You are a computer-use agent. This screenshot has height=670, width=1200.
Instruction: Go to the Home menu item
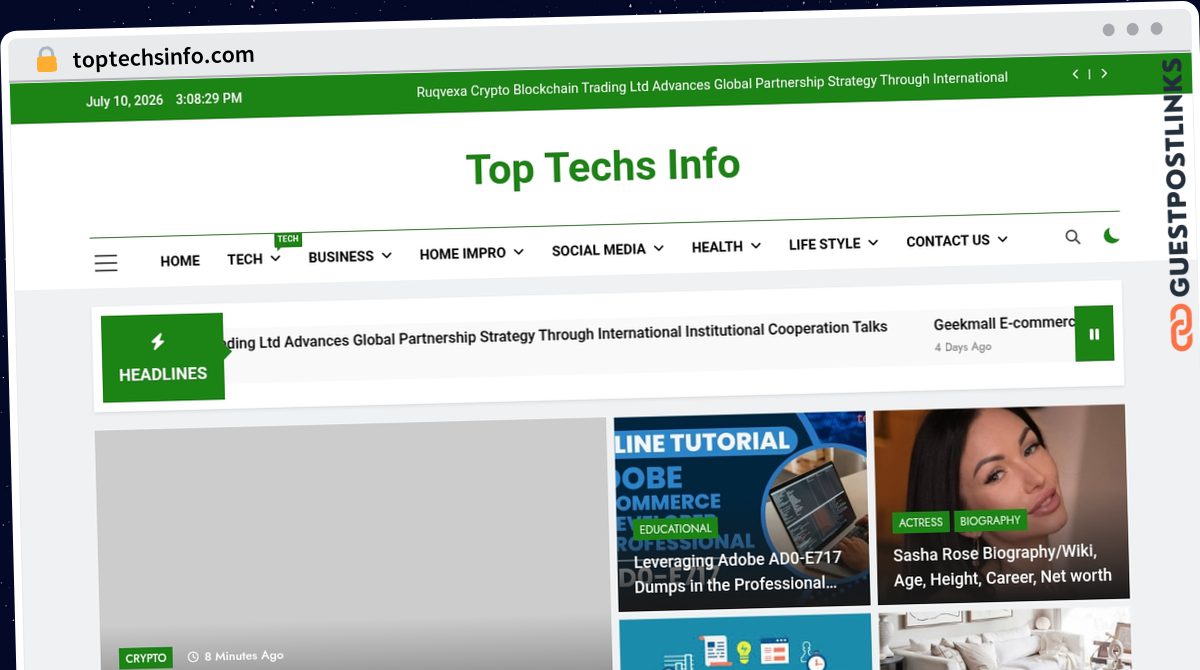(180, 261)
